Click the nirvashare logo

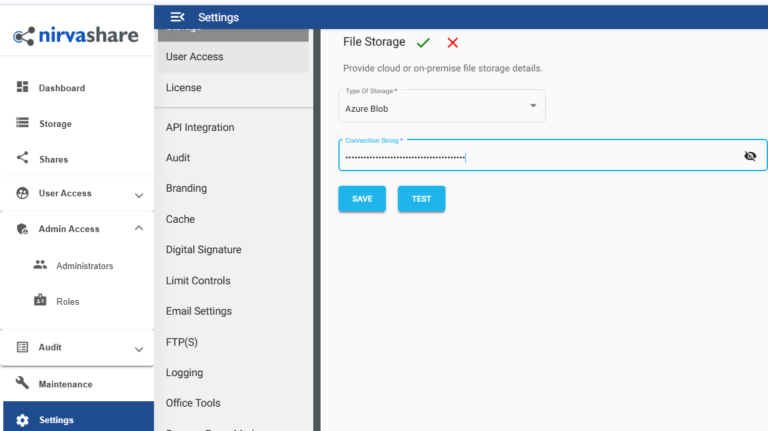[76, 35]
